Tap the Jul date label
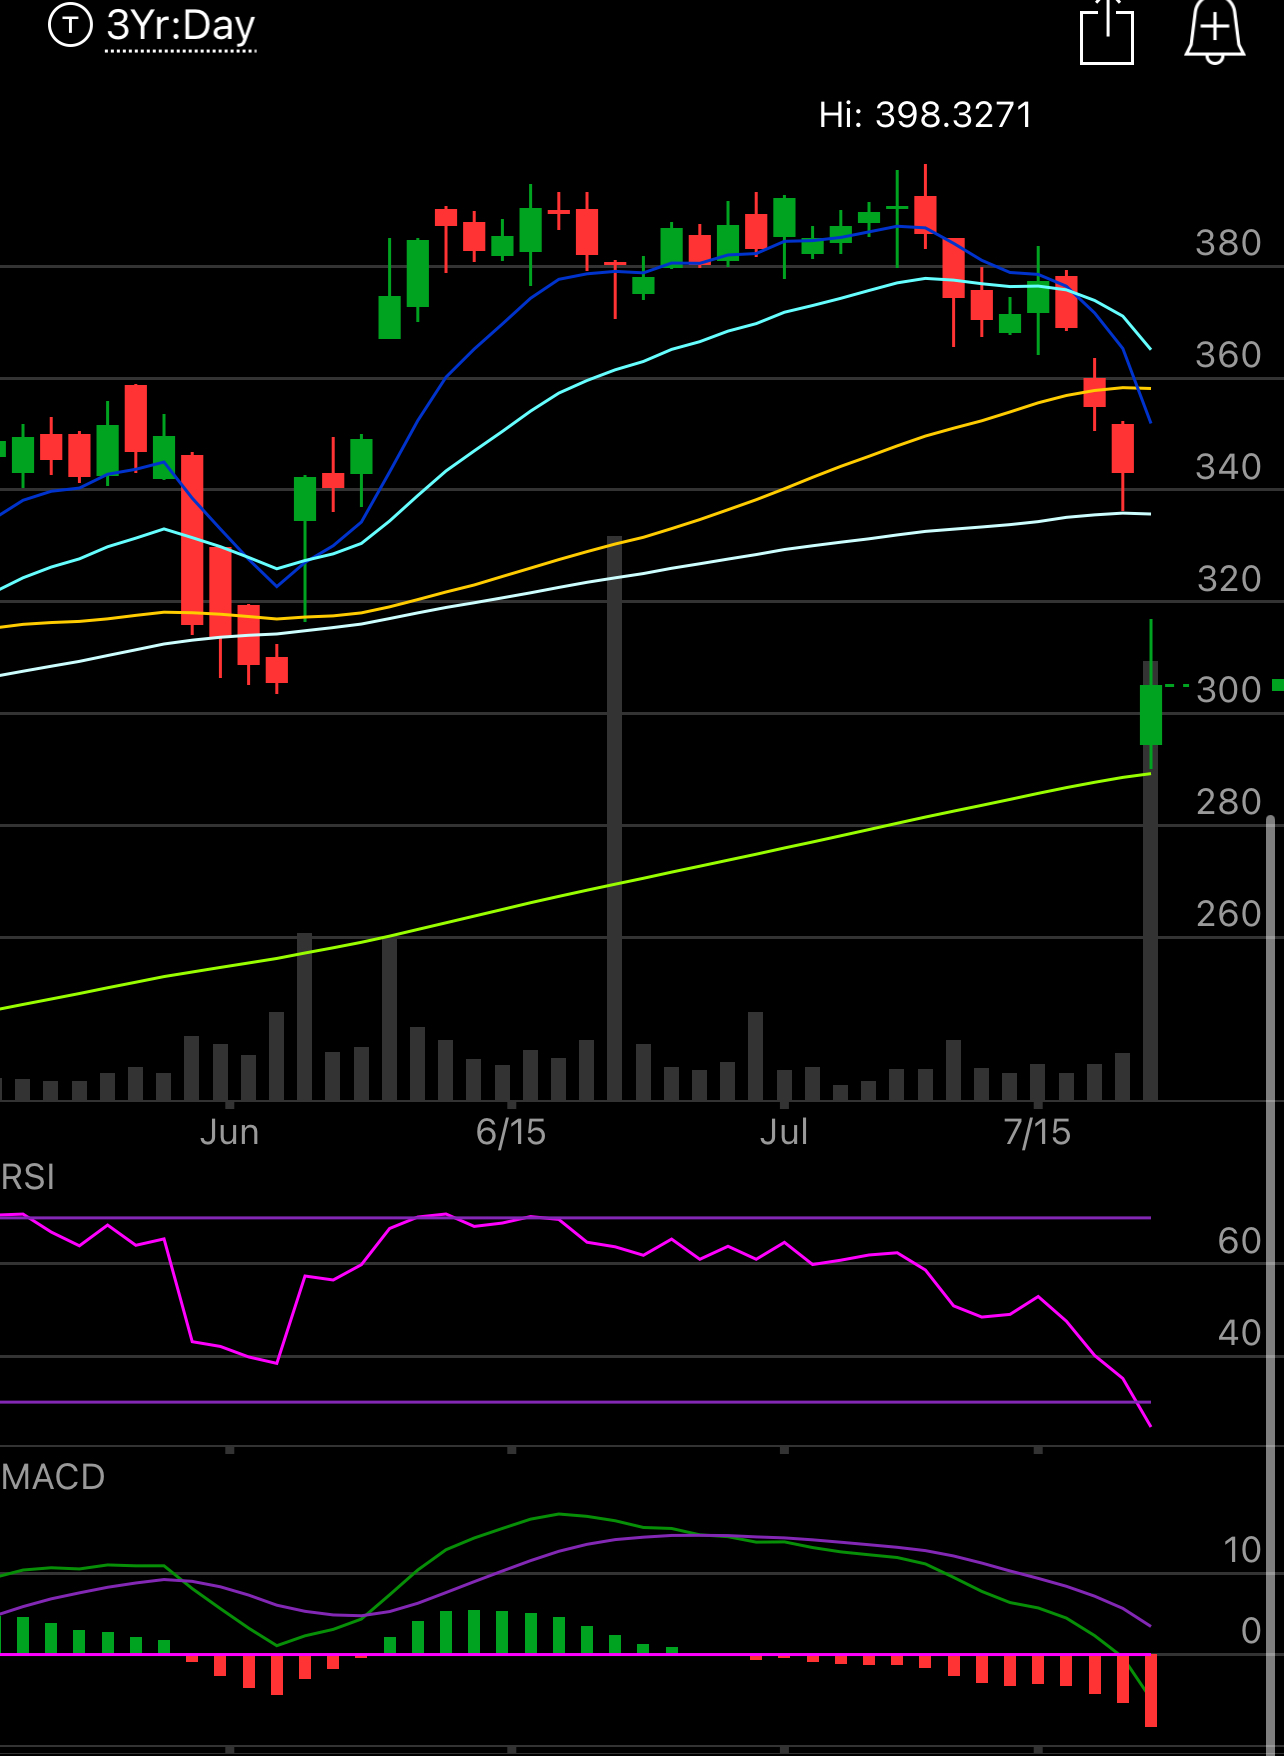1284x1756 pixels. 784,1132
